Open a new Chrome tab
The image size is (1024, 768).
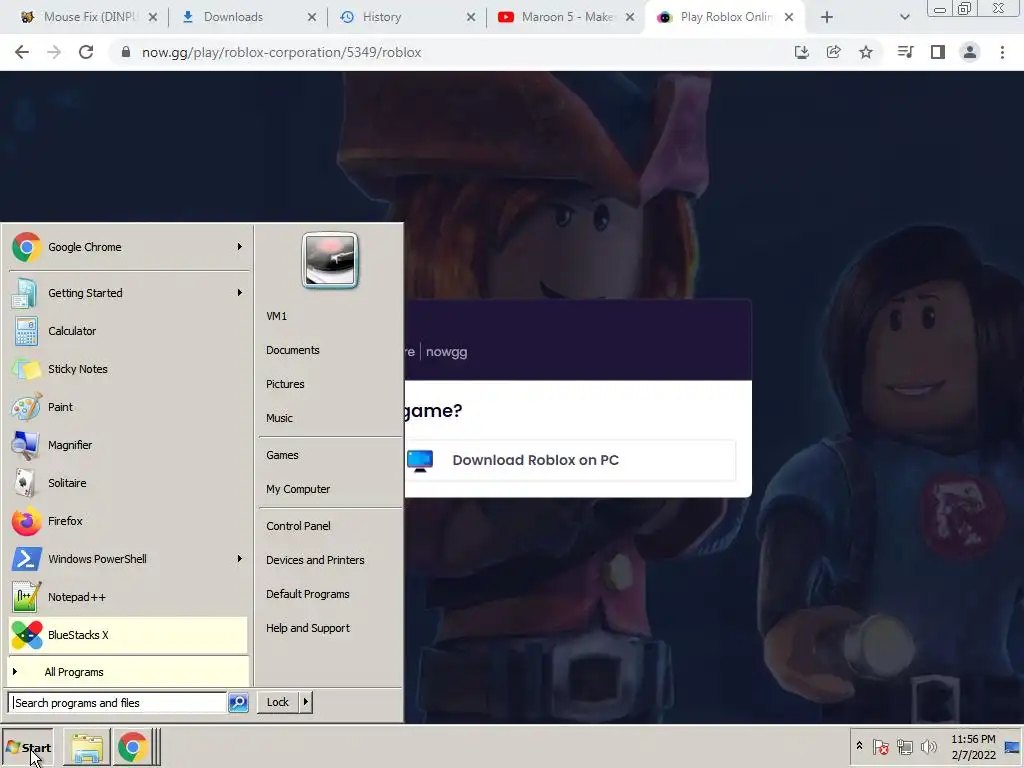(x=827, y=18)
